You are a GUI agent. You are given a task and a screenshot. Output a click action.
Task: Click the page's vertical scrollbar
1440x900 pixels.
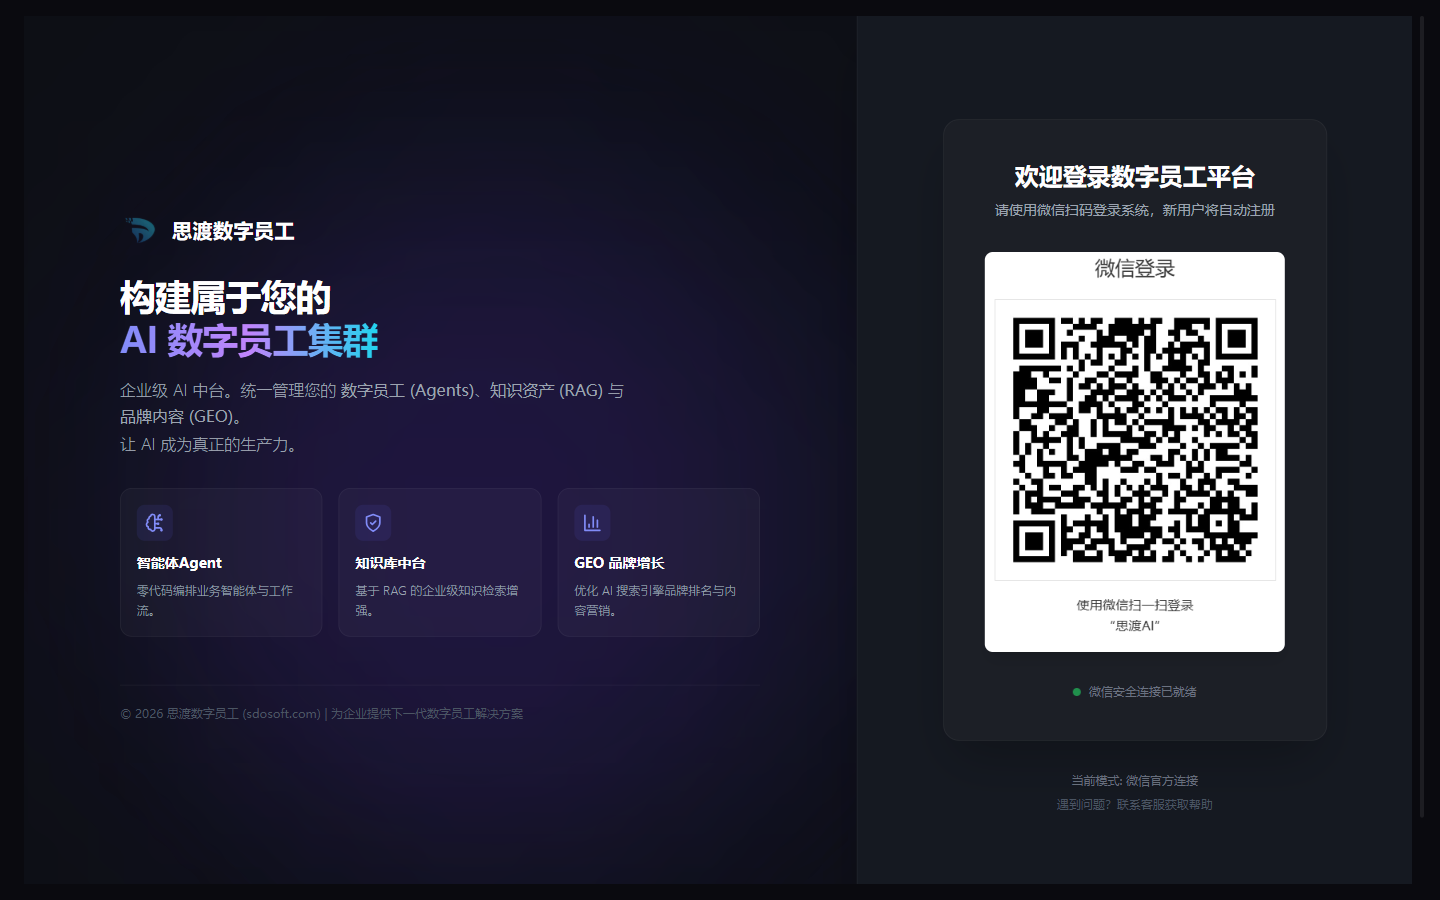(1422, 400)
